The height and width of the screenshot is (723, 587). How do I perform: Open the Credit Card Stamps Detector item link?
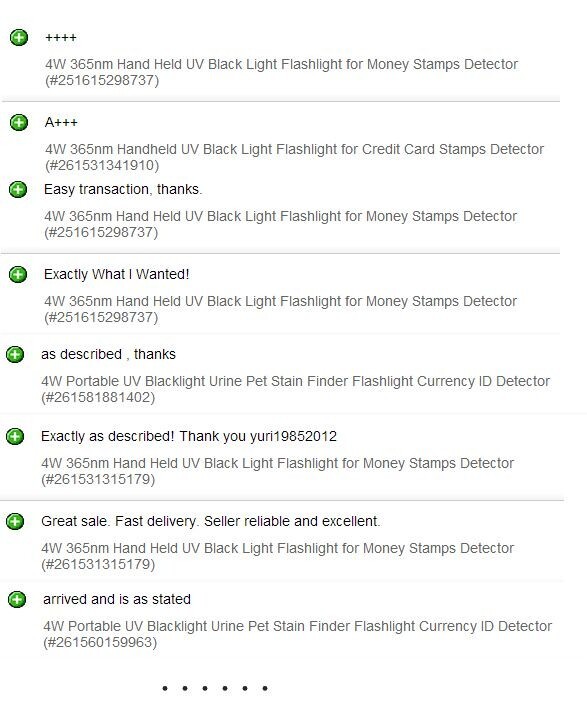pyautogui.click(x=294, y=157)
